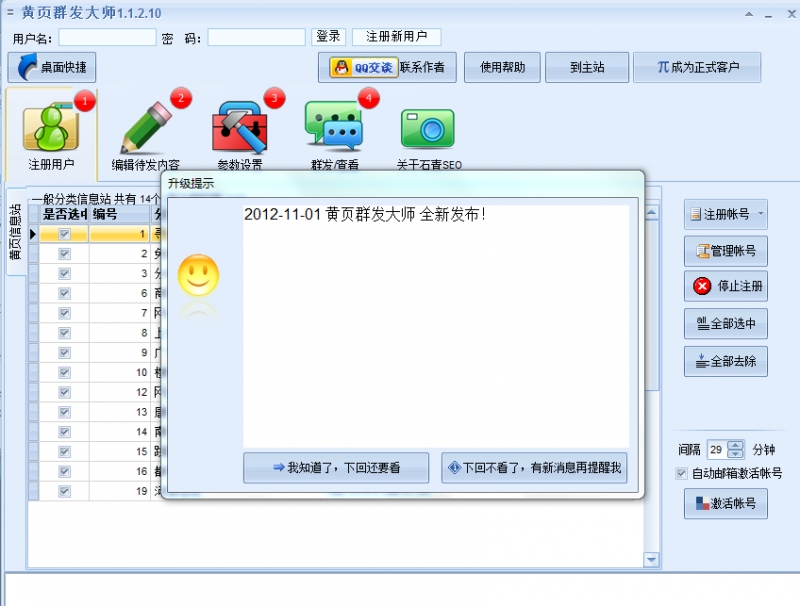The height and width of the screenshot is (606, 800).
Task: Click the 是否选中 column header
Action: click(x=63, y=214)
